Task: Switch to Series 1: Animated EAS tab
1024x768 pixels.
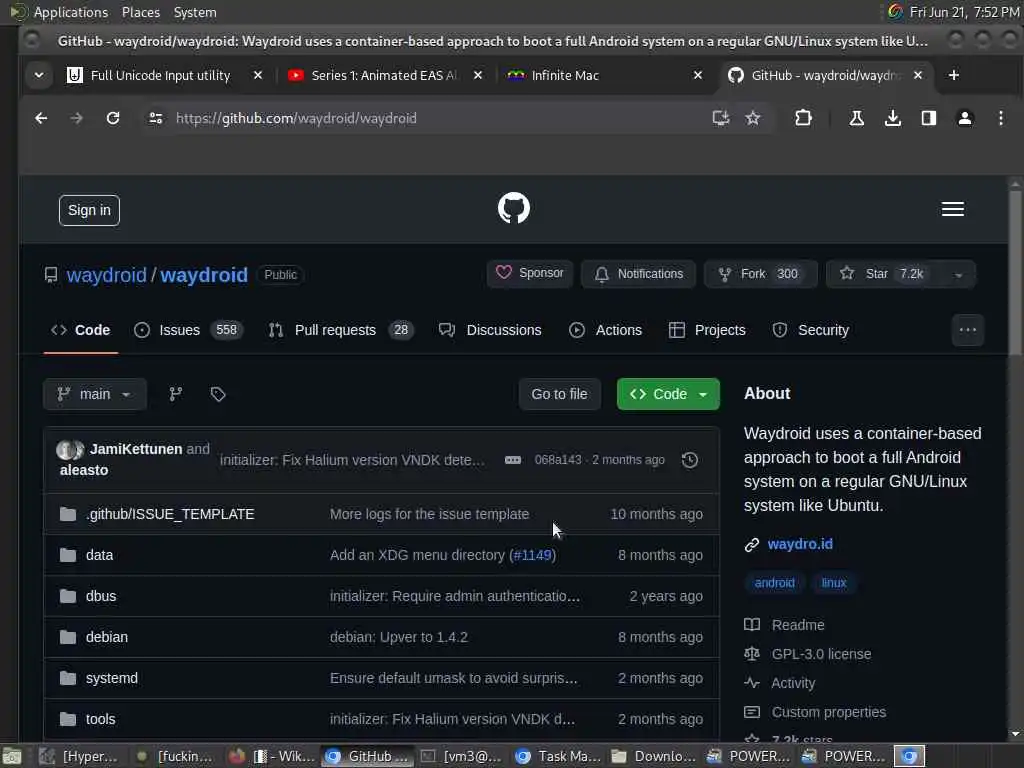Action: [x=384, y=75]
